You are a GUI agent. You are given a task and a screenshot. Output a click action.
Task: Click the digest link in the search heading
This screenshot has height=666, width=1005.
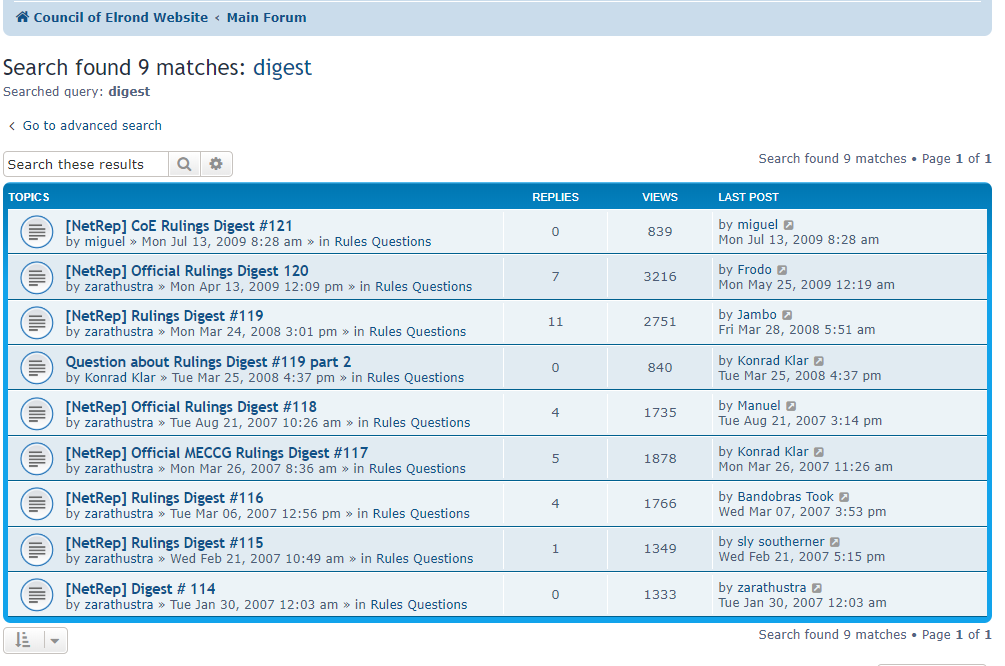282,68
